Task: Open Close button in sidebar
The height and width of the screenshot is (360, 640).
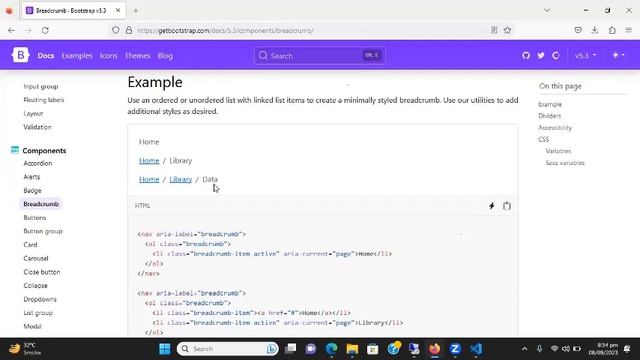Action: tap(42, 272)
